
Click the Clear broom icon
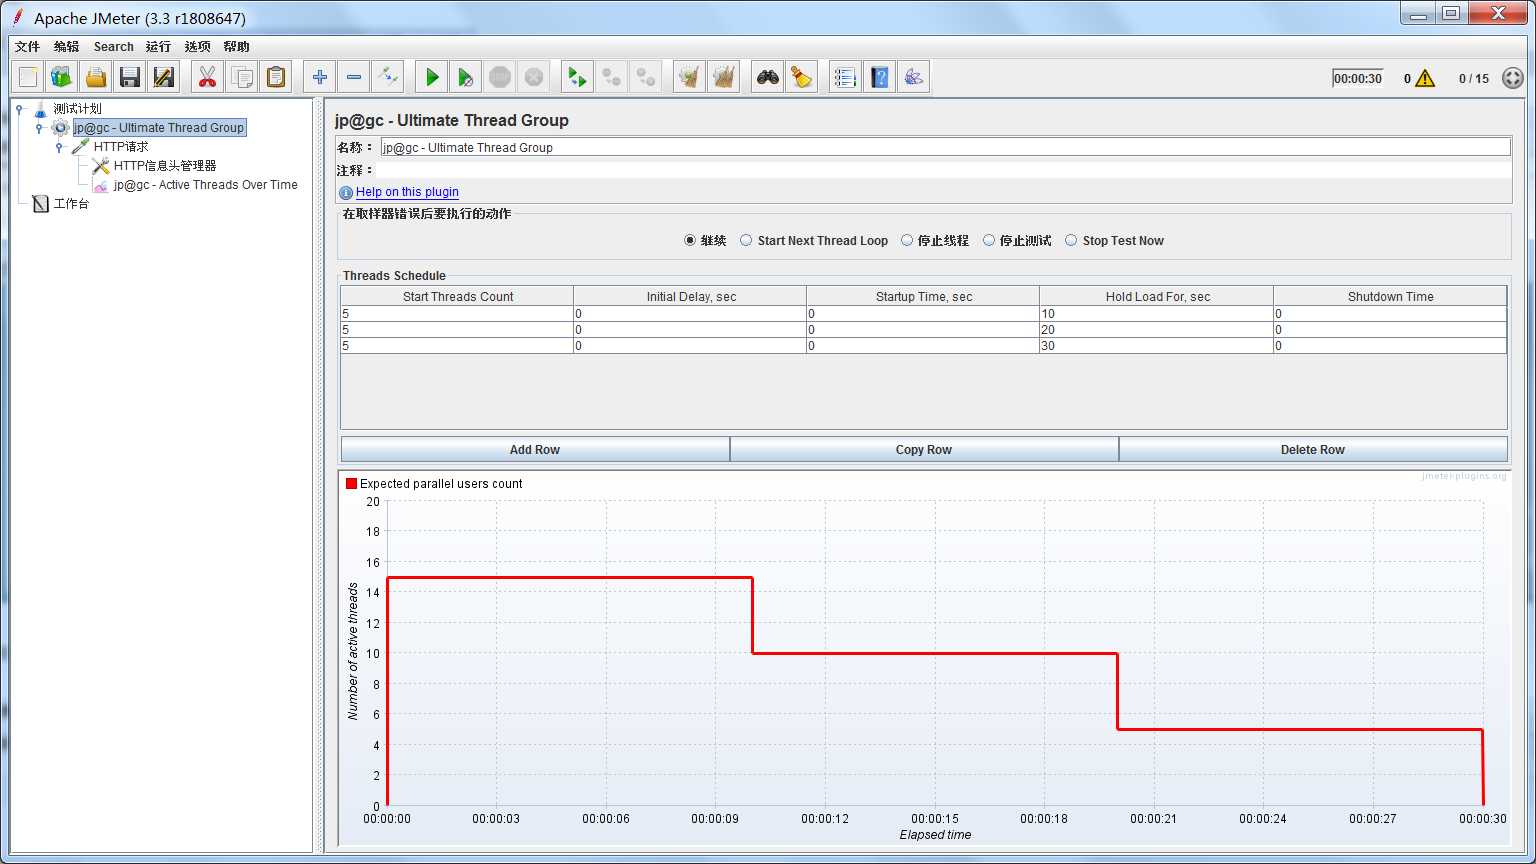689,77
